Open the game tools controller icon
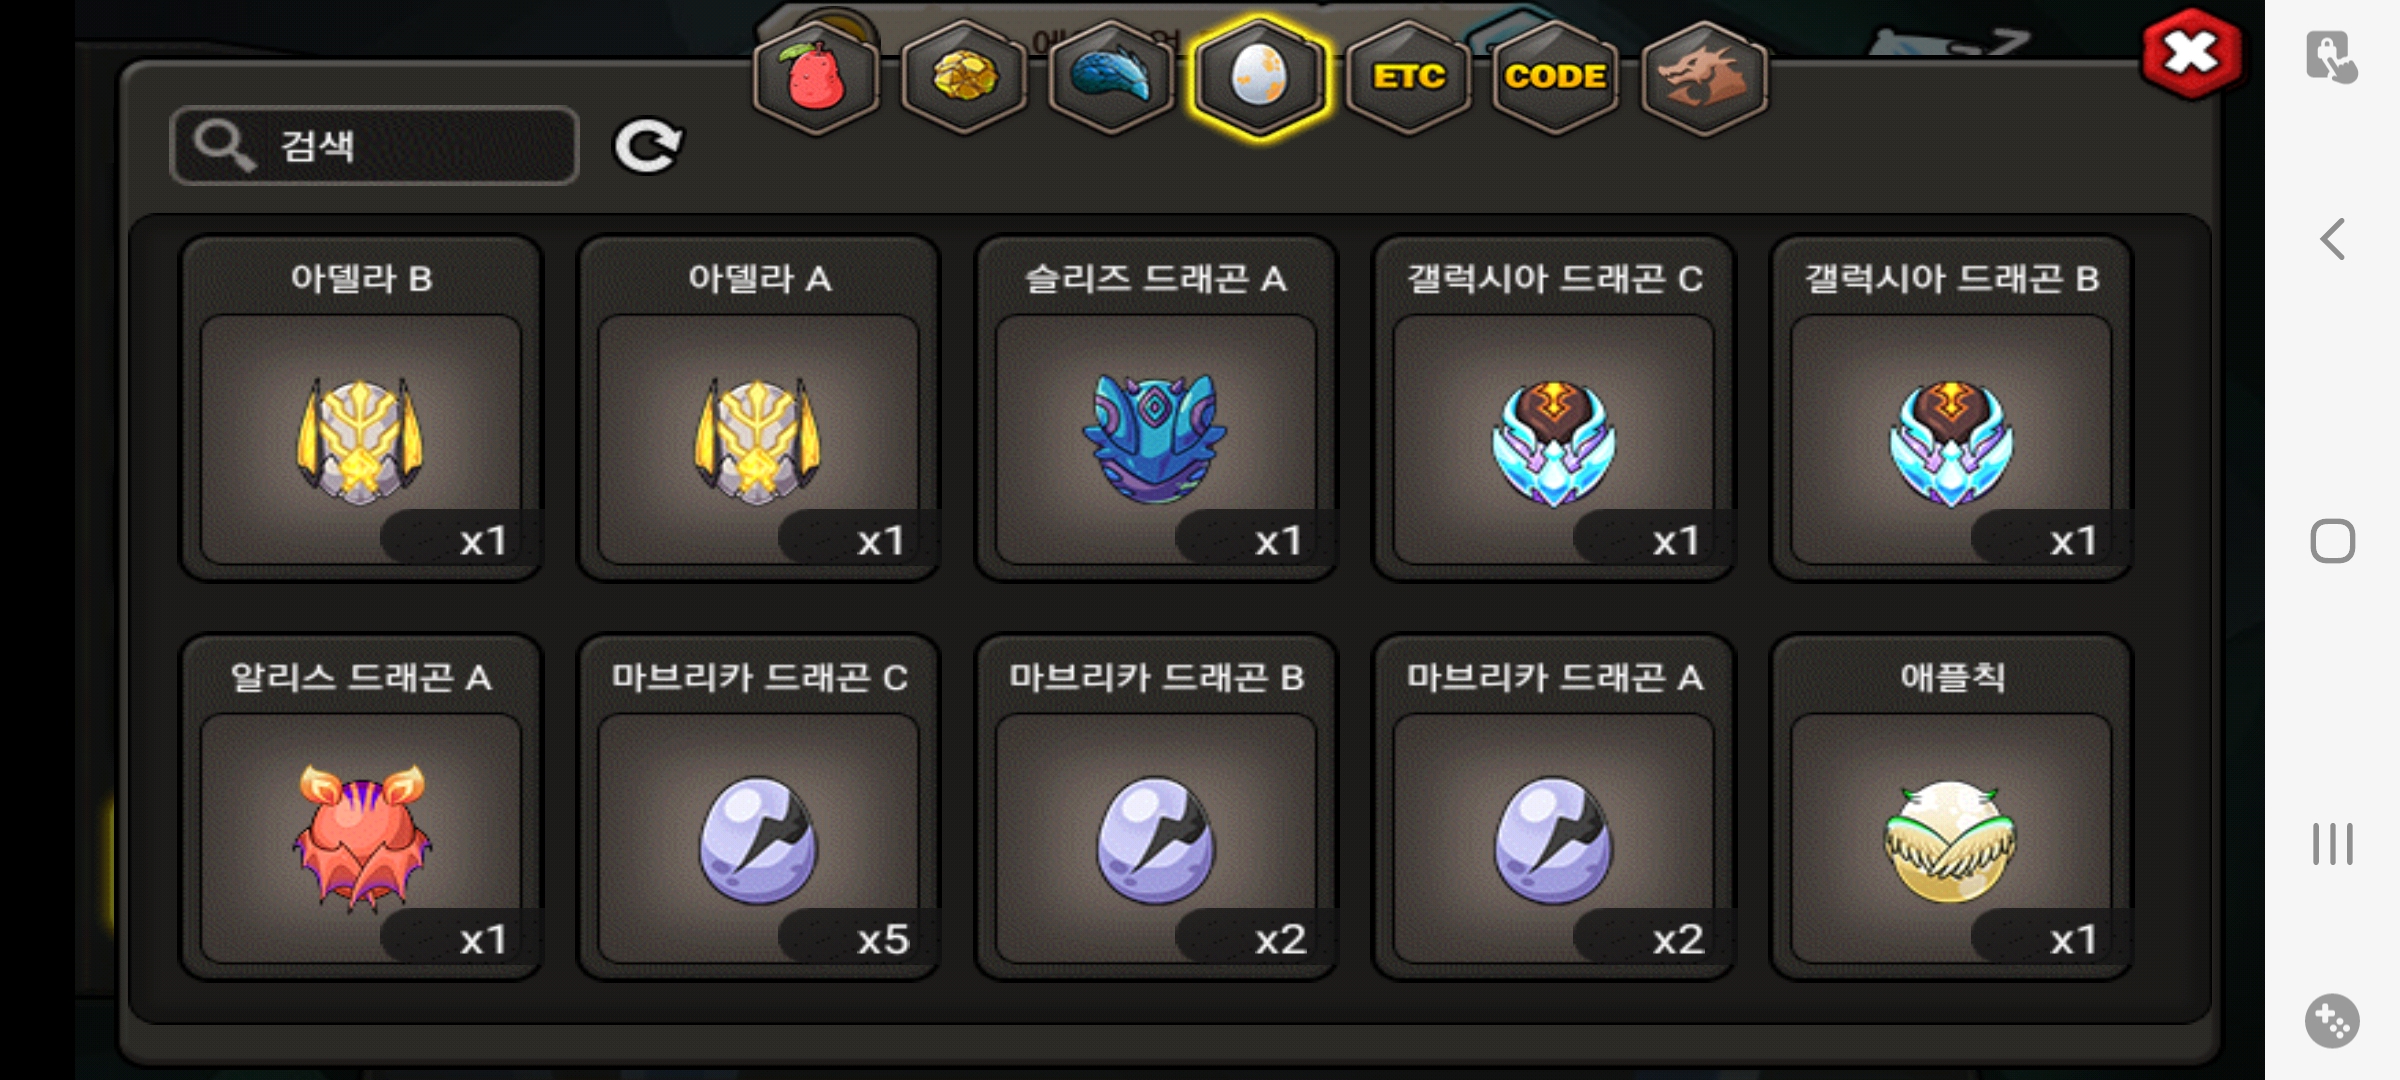This screenshot has height=1080, width=2400. coord(2332,1021)
